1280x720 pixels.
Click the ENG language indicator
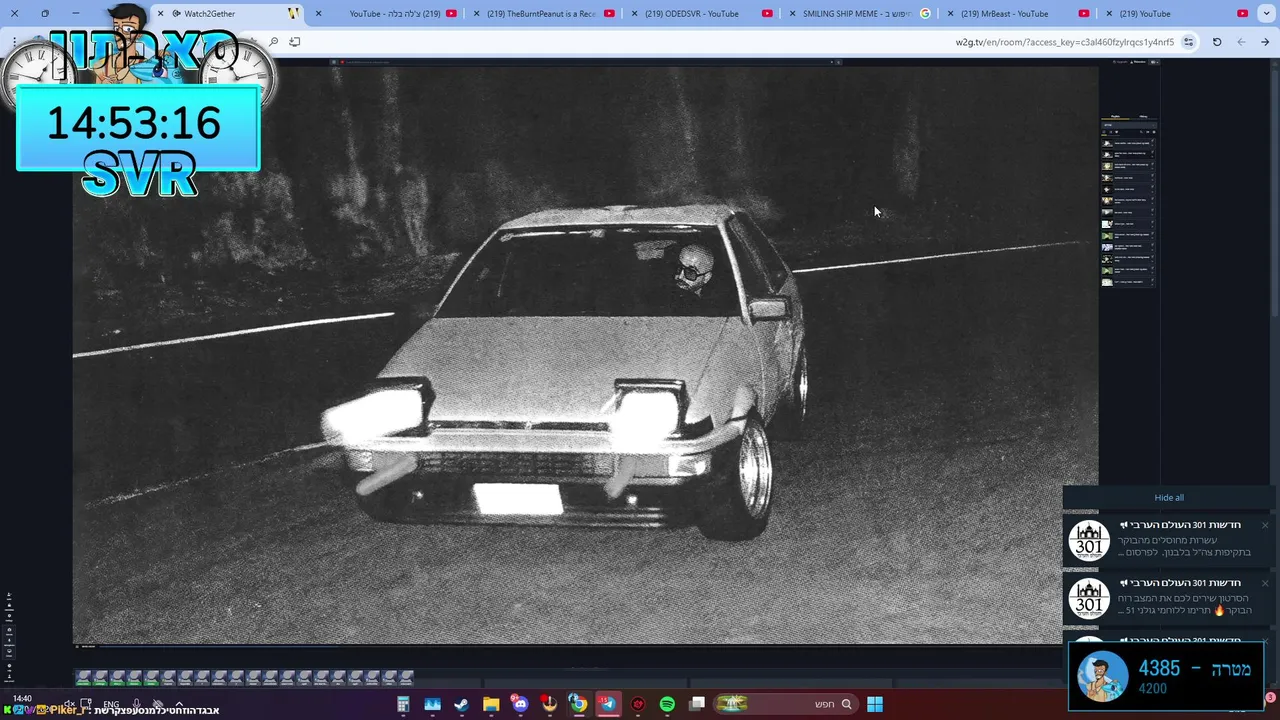111,704
